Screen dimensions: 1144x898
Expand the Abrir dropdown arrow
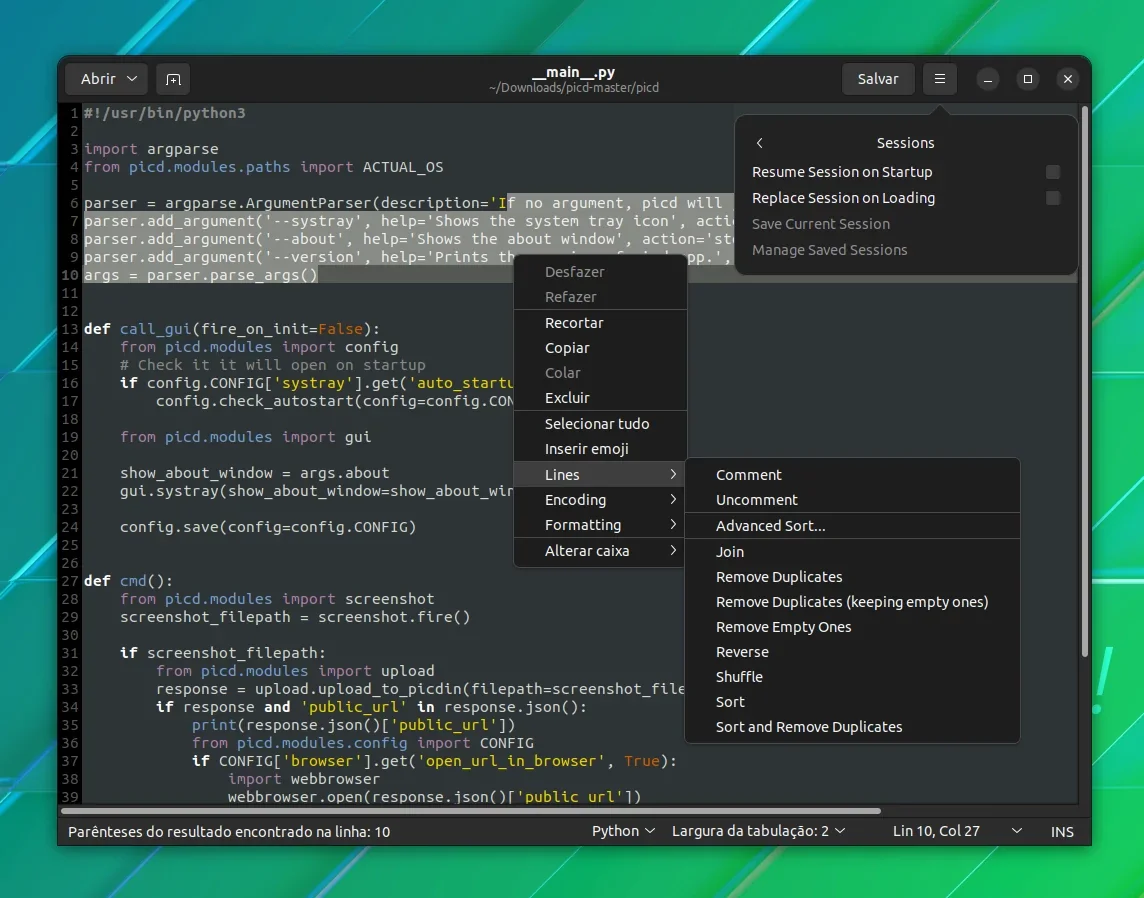coord(132,79)
